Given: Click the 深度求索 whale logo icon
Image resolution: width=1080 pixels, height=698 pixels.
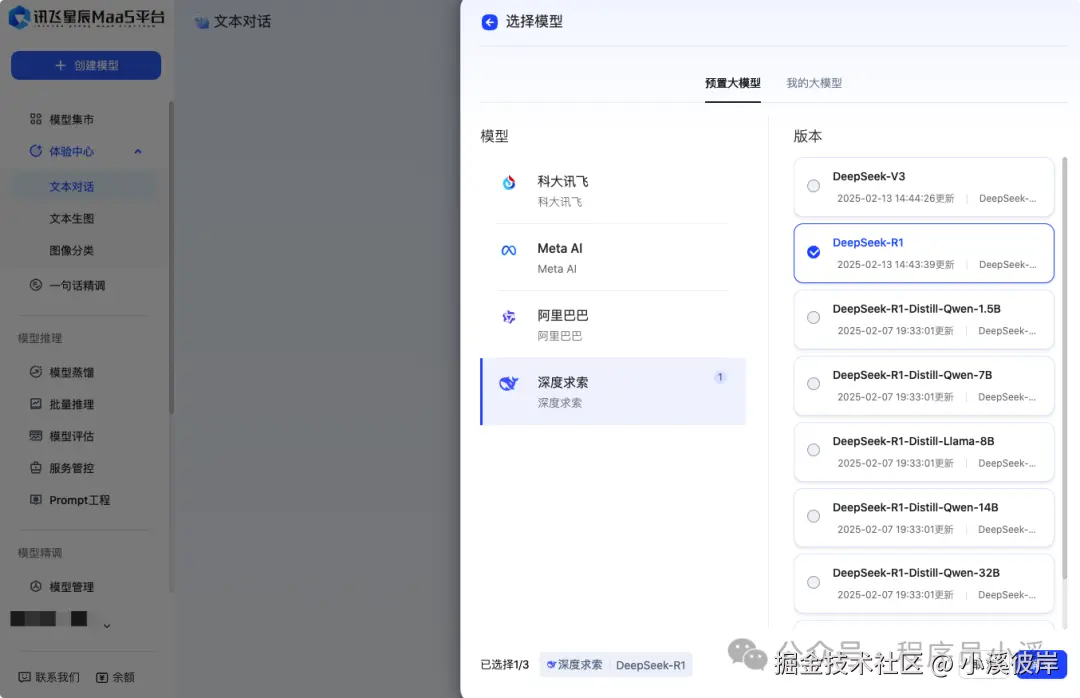Looking at the screenshot, I should point(508,383).
